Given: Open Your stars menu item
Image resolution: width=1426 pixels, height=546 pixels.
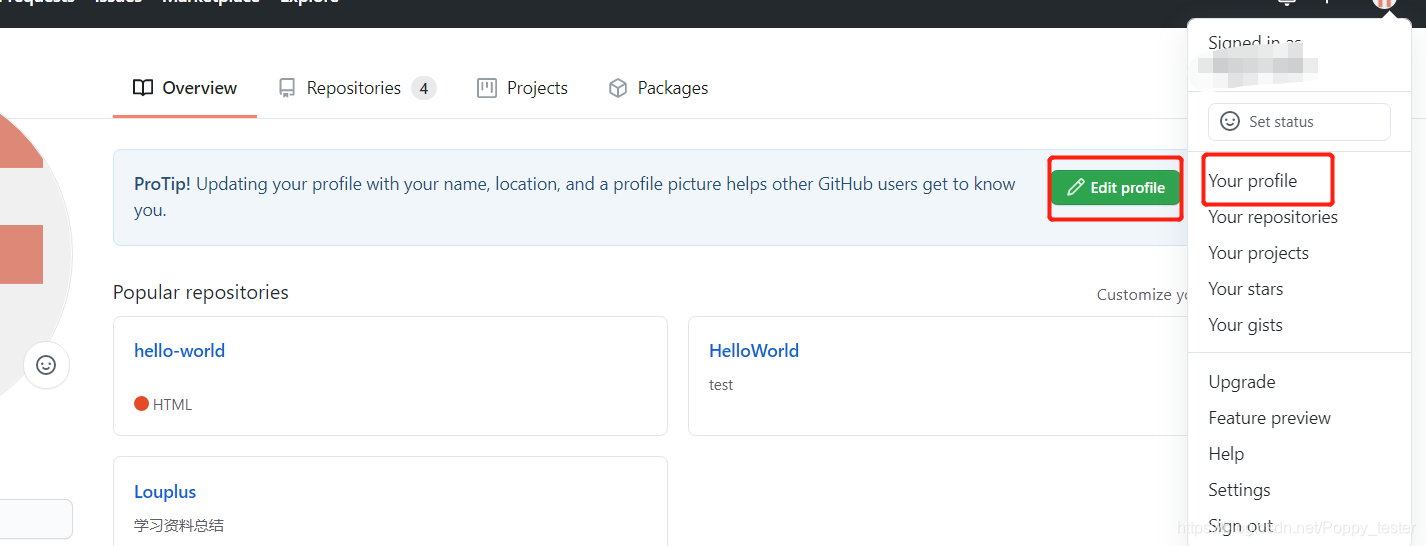Looking at the screenshot, I should pos(1245,289).
